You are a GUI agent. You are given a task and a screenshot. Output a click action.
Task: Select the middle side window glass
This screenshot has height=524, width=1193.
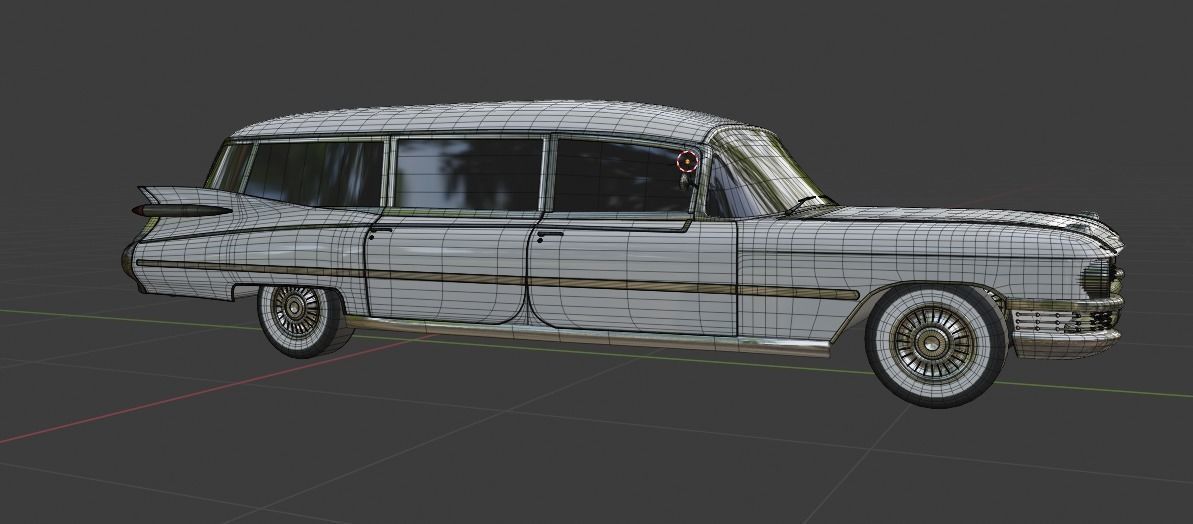tap(469, 174)
